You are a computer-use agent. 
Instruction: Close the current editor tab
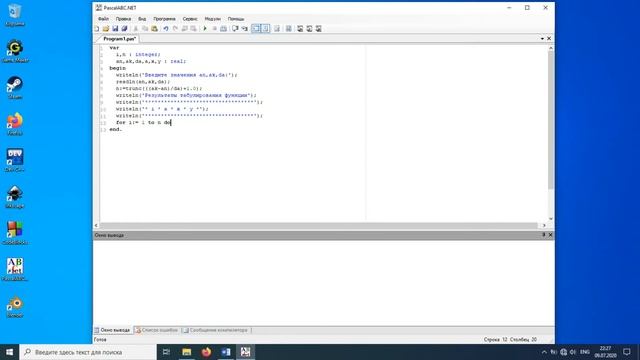(549, 38)
